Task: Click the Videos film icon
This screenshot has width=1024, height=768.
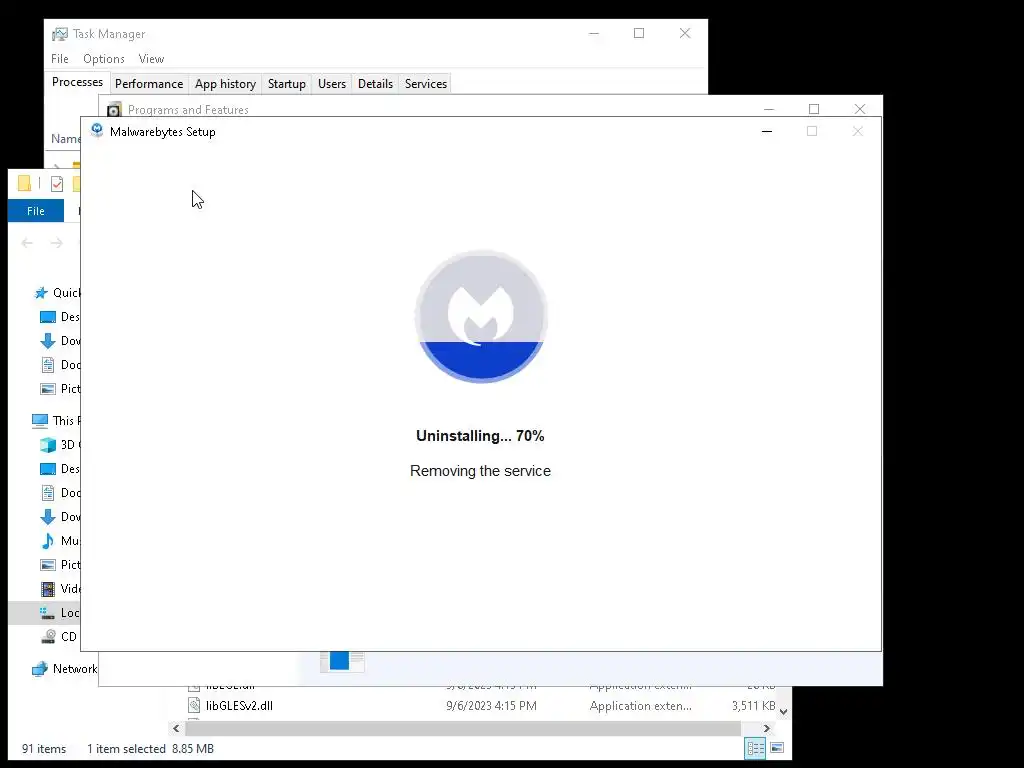Action: pyautogui.click(x=48, y=589)
